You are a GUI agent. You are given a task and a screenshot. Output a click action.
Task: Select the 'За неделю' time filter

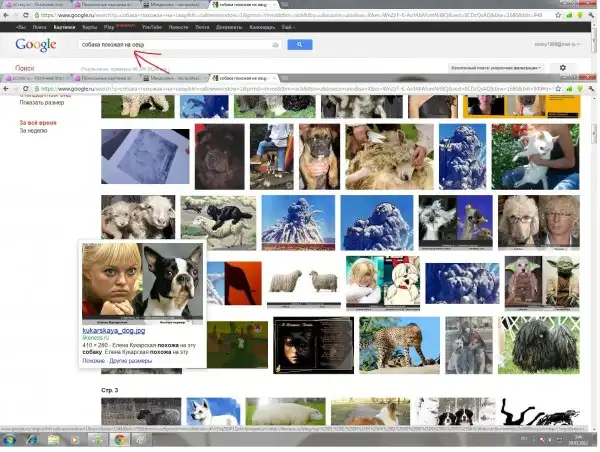click(x=34, y=131)
